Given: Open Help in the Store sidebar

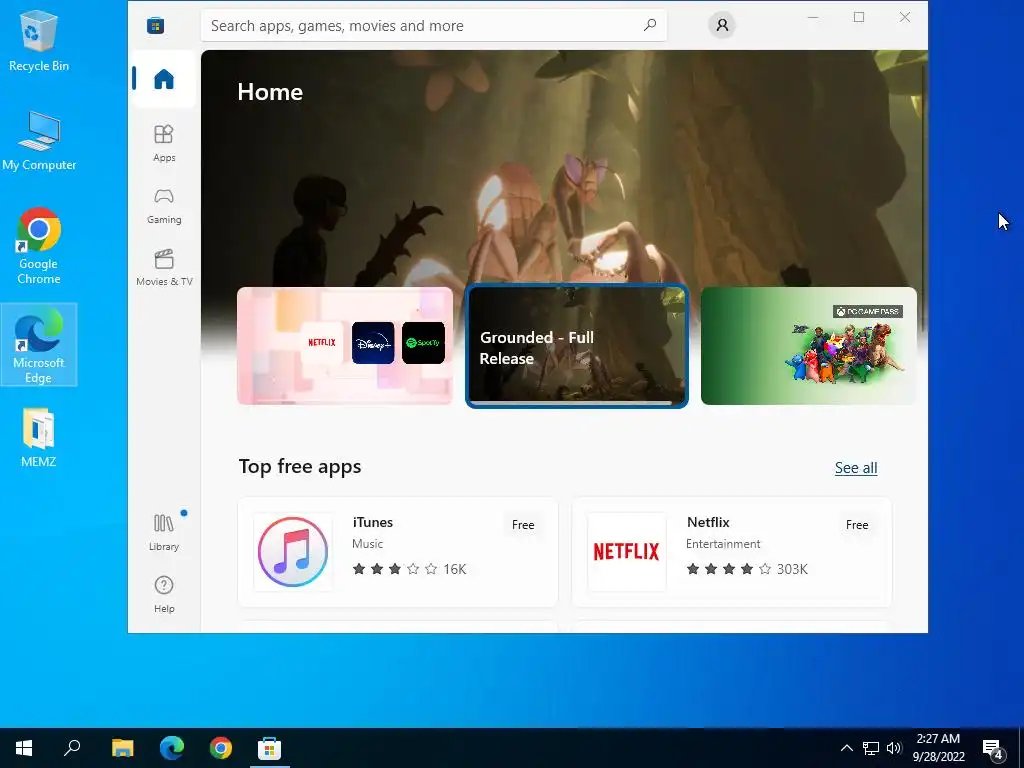Looking at the screenshot, I should click(164, 594).
